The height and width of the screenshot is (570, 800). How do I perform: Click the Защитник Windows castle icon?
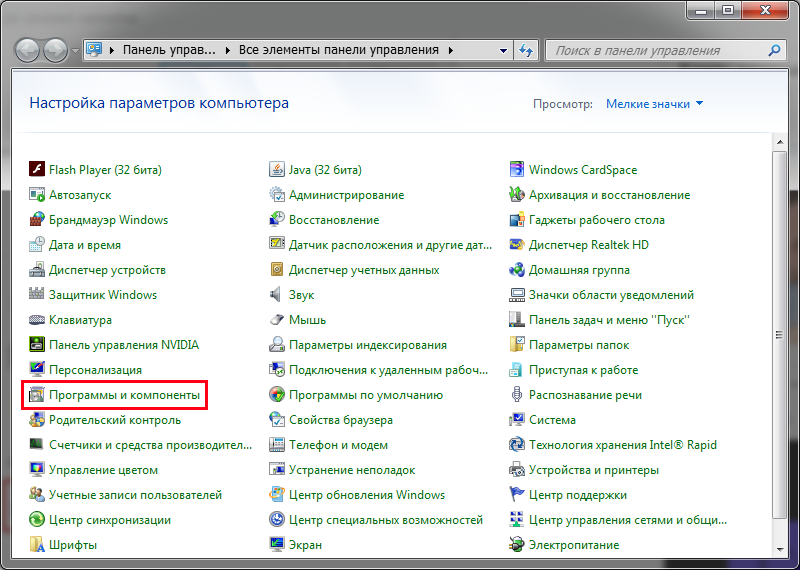pos(37,294)
